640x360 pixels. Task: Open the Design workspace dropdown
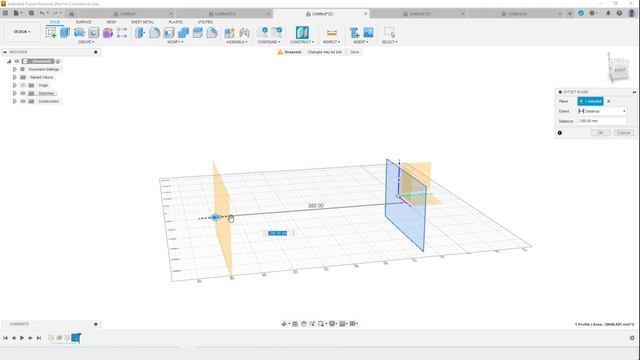pyautogui.click(x=22, y=31)
